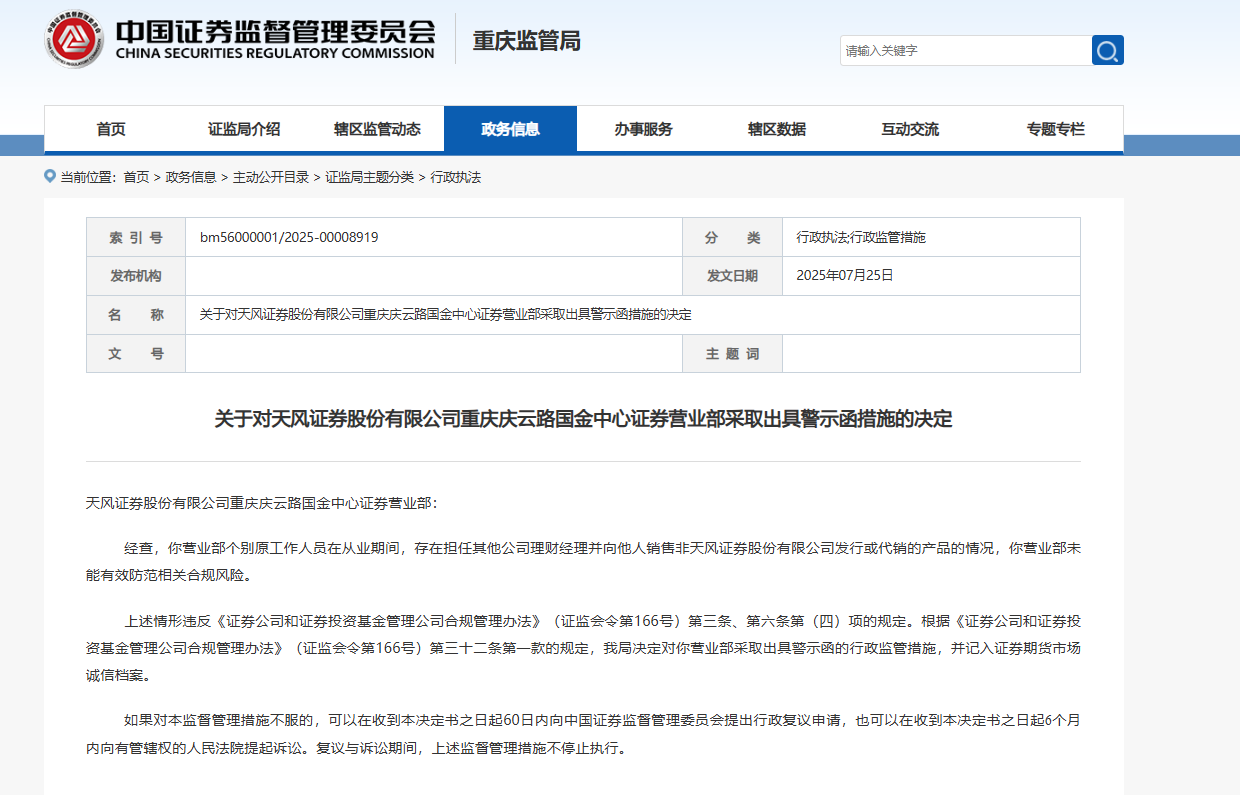This screenshot has height=795, width=1240.
Task: Click the CHINA SECURITIES REGULATORY COMMISSION text
Action: (x=276, y=53)
